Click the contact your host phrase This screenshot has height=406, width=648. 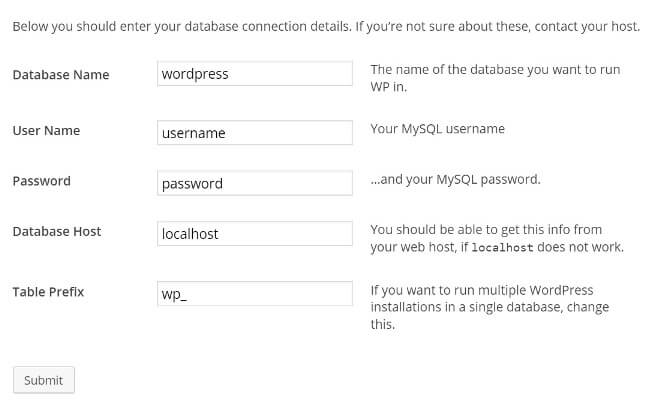(587, 26)
